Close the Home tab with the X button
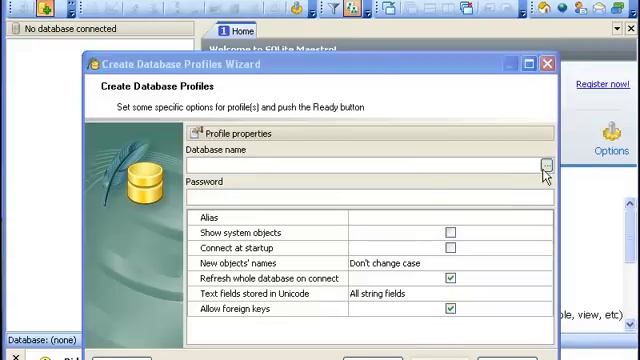This screenshot has width=640, height=360. (631, 29)
